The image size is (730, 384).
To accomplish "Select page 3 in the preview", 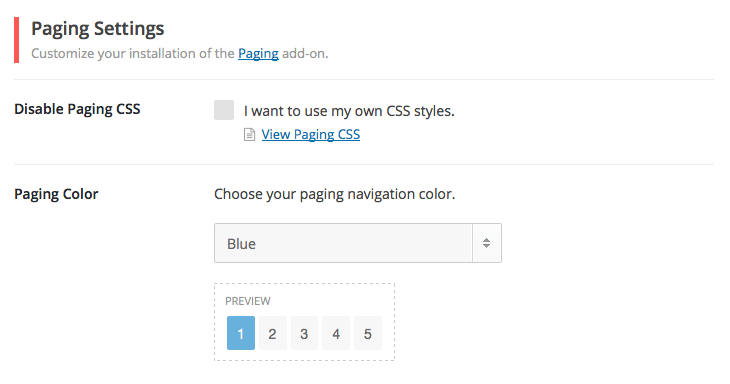I will 304,333.
